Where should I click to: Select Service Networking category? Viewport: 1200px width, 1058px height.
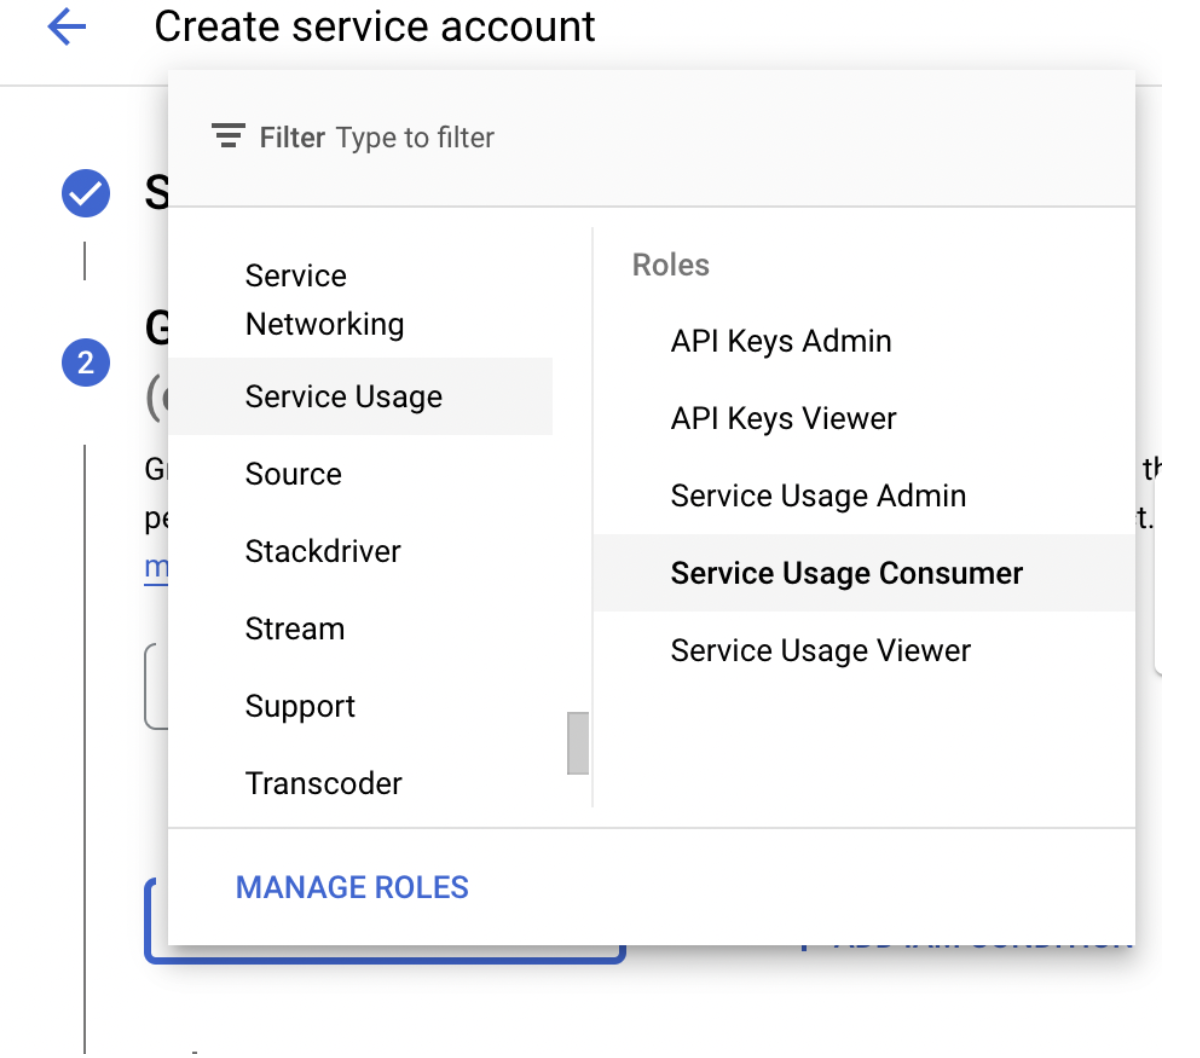pyautogui.click(x=325, y=300)
